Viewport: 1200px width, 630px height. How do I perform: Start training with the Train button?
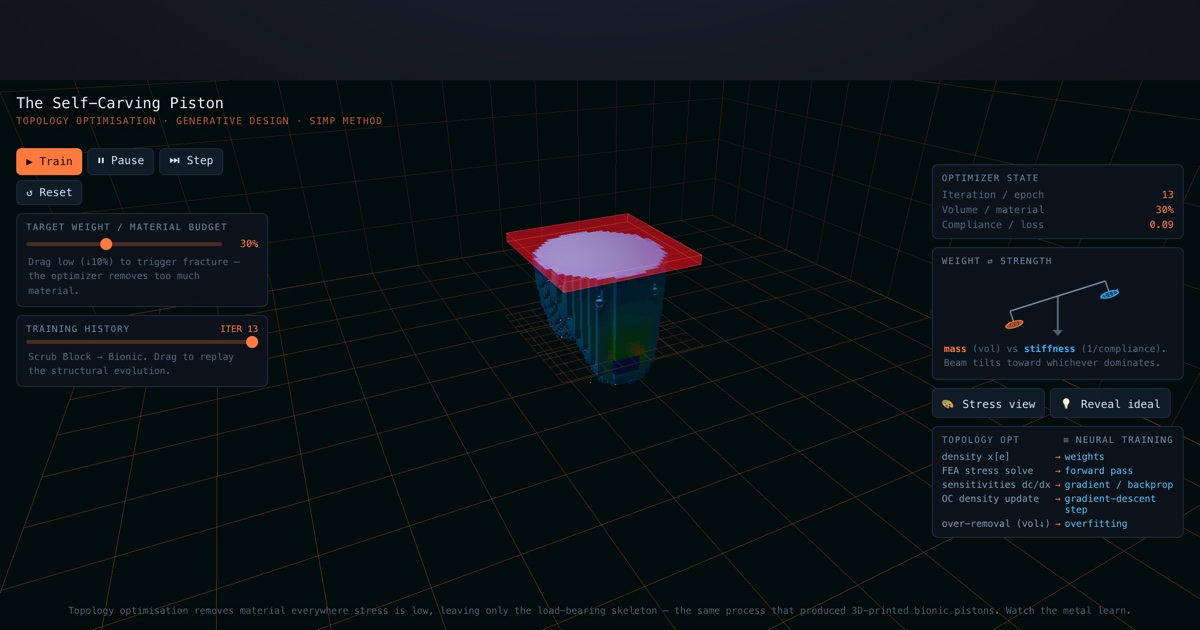[x=49, y=161]
